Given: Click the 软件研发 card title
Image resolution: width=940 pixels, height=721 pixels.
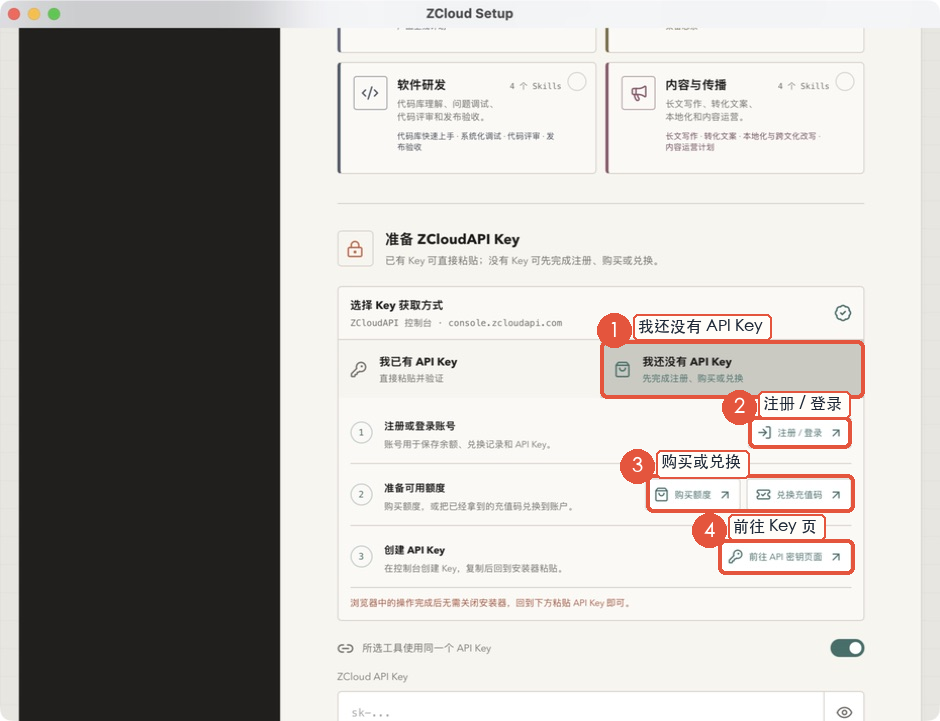Looking at the screenshot, I should point(421,85).
